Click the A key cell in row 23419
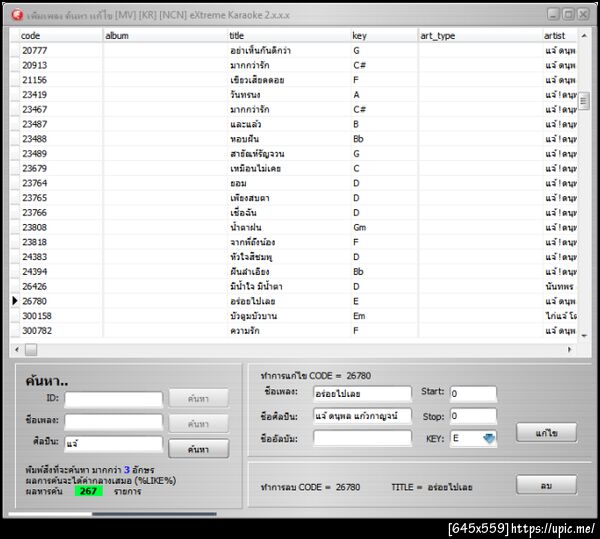Image resolution: width=600 pixels, height=539 pixels. 385,95
